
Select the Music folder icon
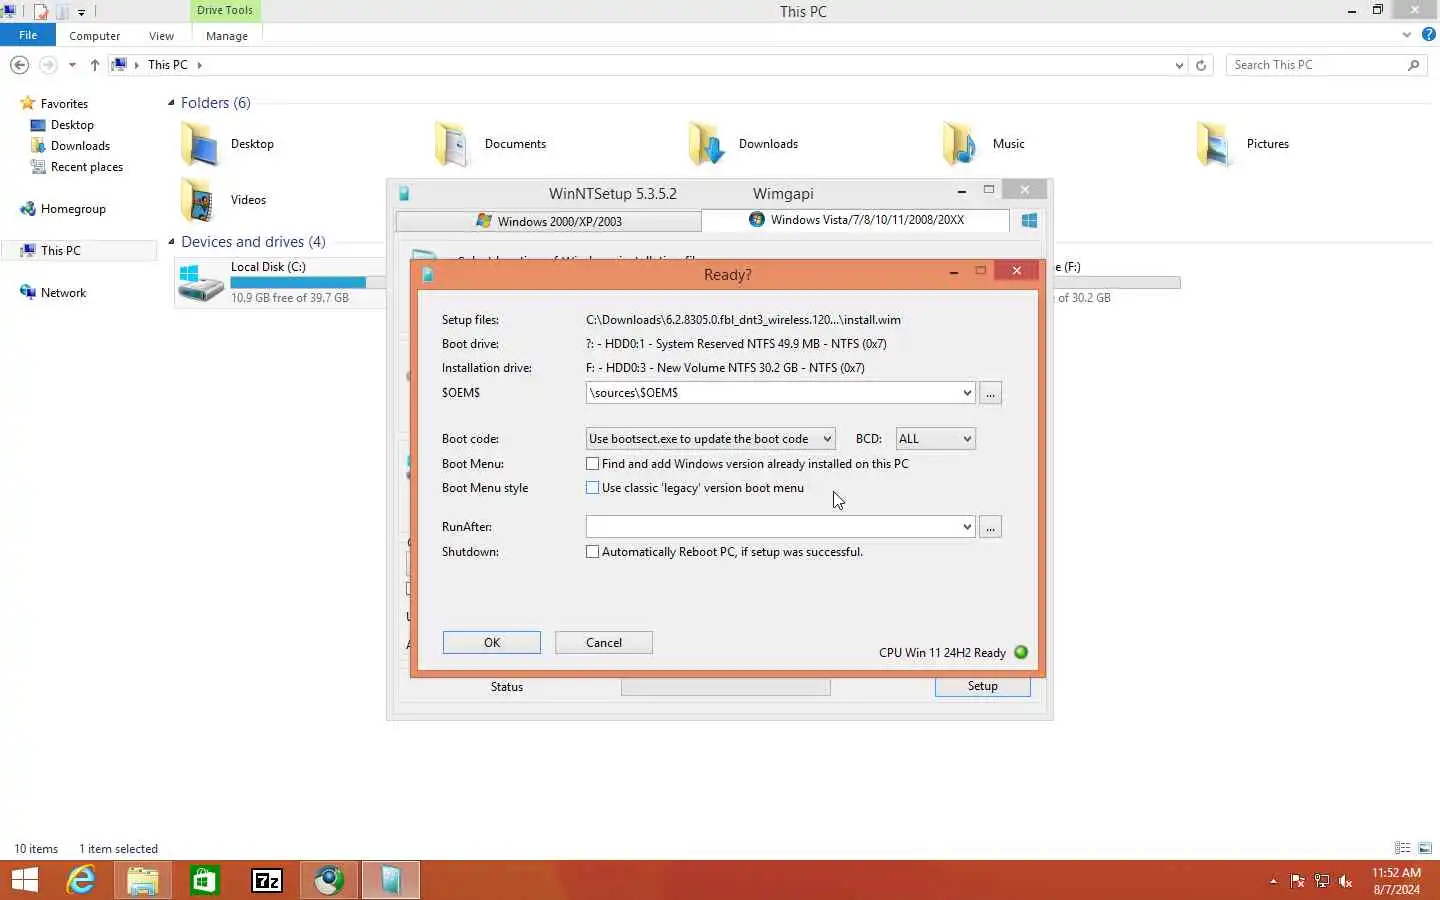pyautogui.click(x=961, y=144)
